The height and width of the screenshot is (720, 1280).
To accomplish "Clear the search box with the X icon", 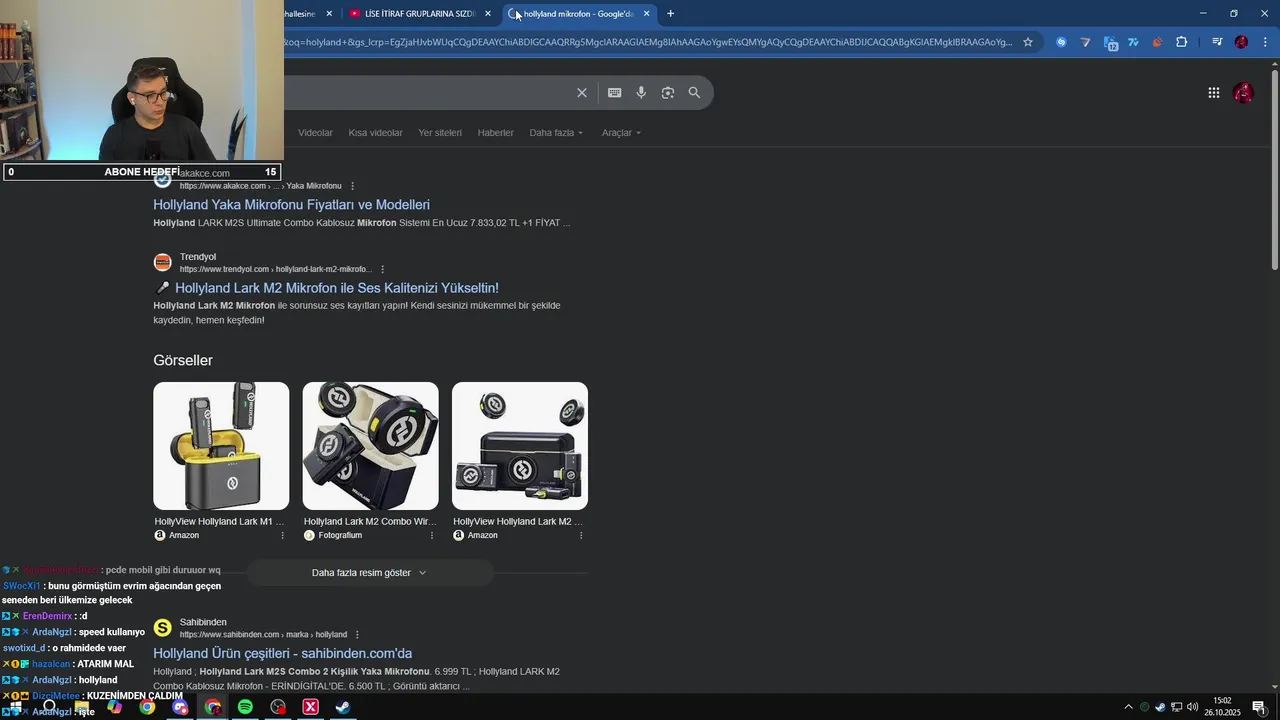I will (x=582, y=93).
